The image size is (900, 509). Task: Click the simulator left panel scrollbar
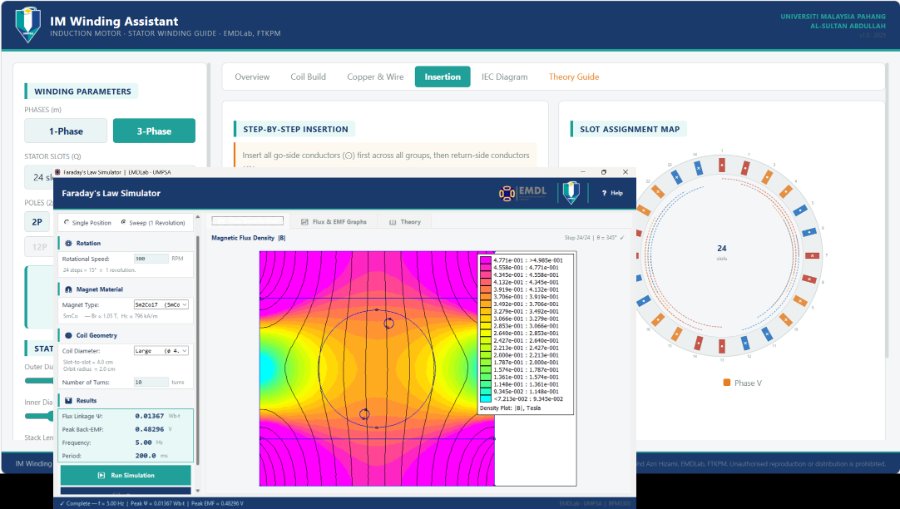tap(198, 350)
